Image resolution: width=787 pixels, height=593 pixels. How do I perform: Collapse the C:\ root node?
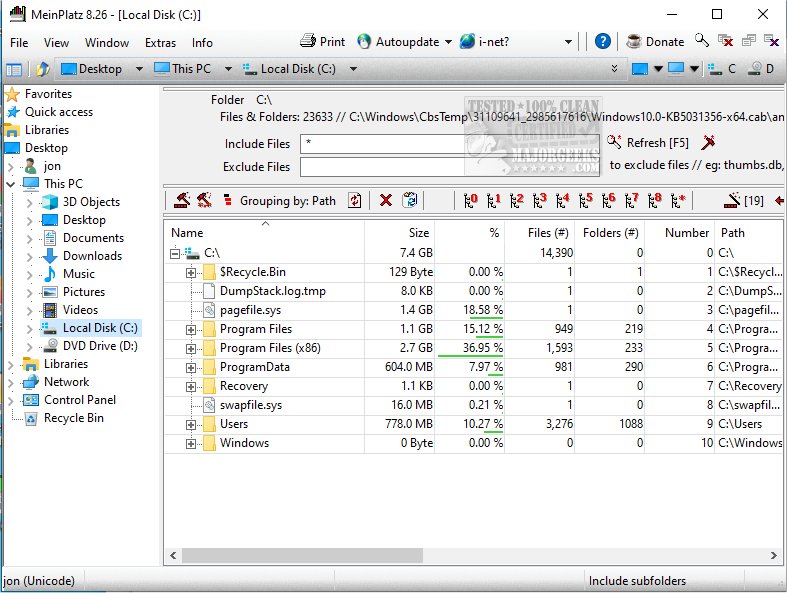tap(174, 254)
